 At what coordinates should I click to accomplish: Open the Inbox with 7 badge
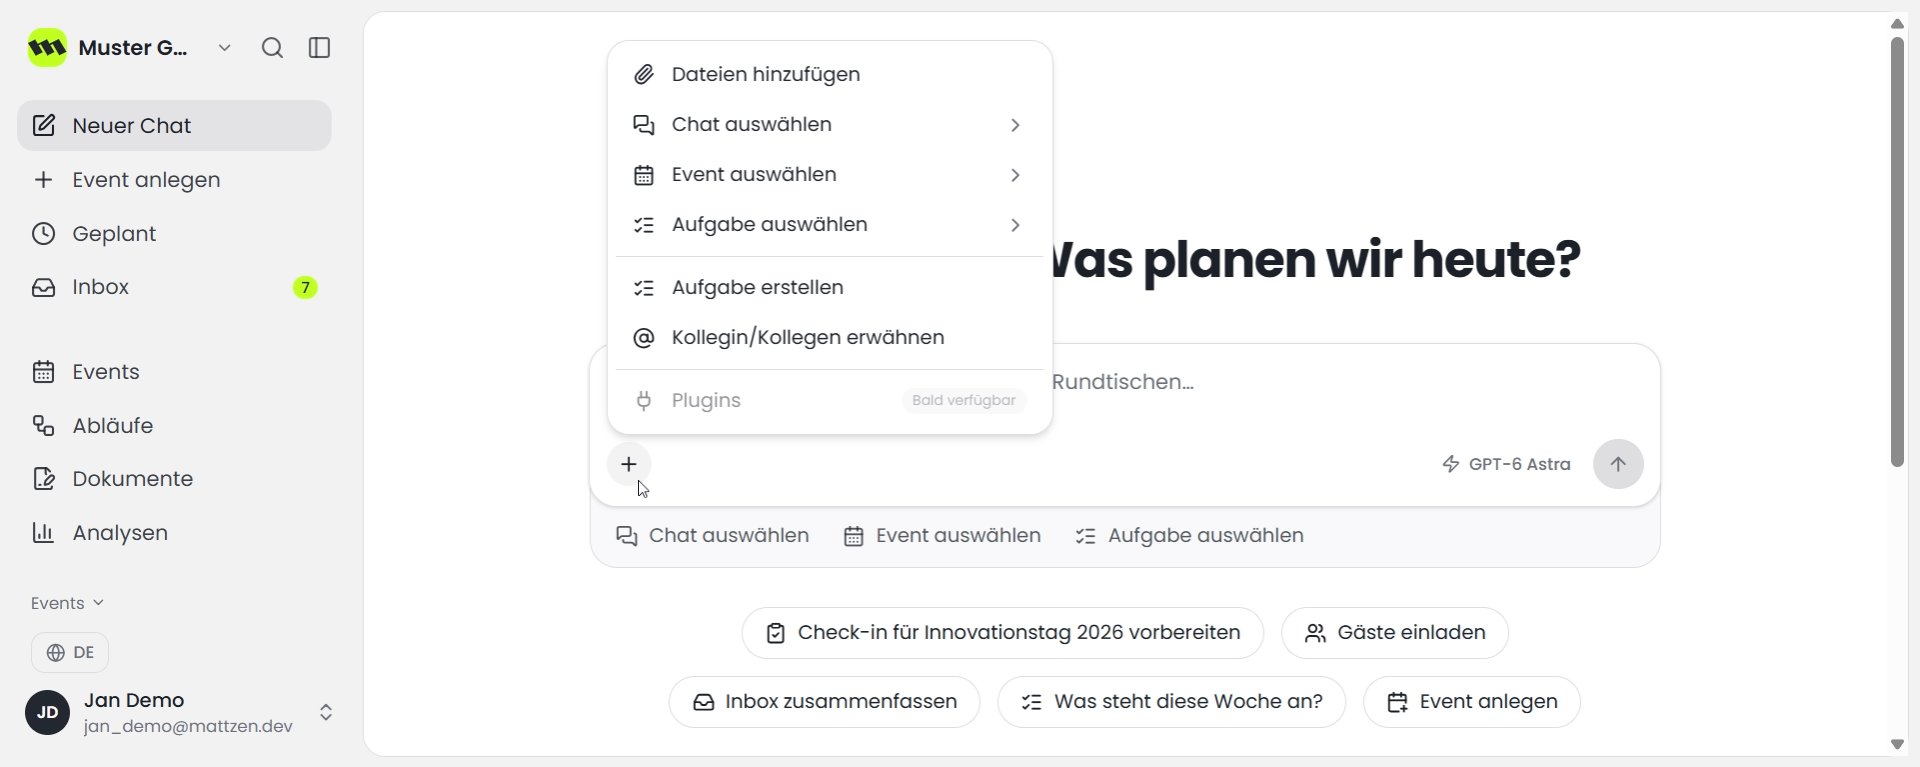pos(174,287)
